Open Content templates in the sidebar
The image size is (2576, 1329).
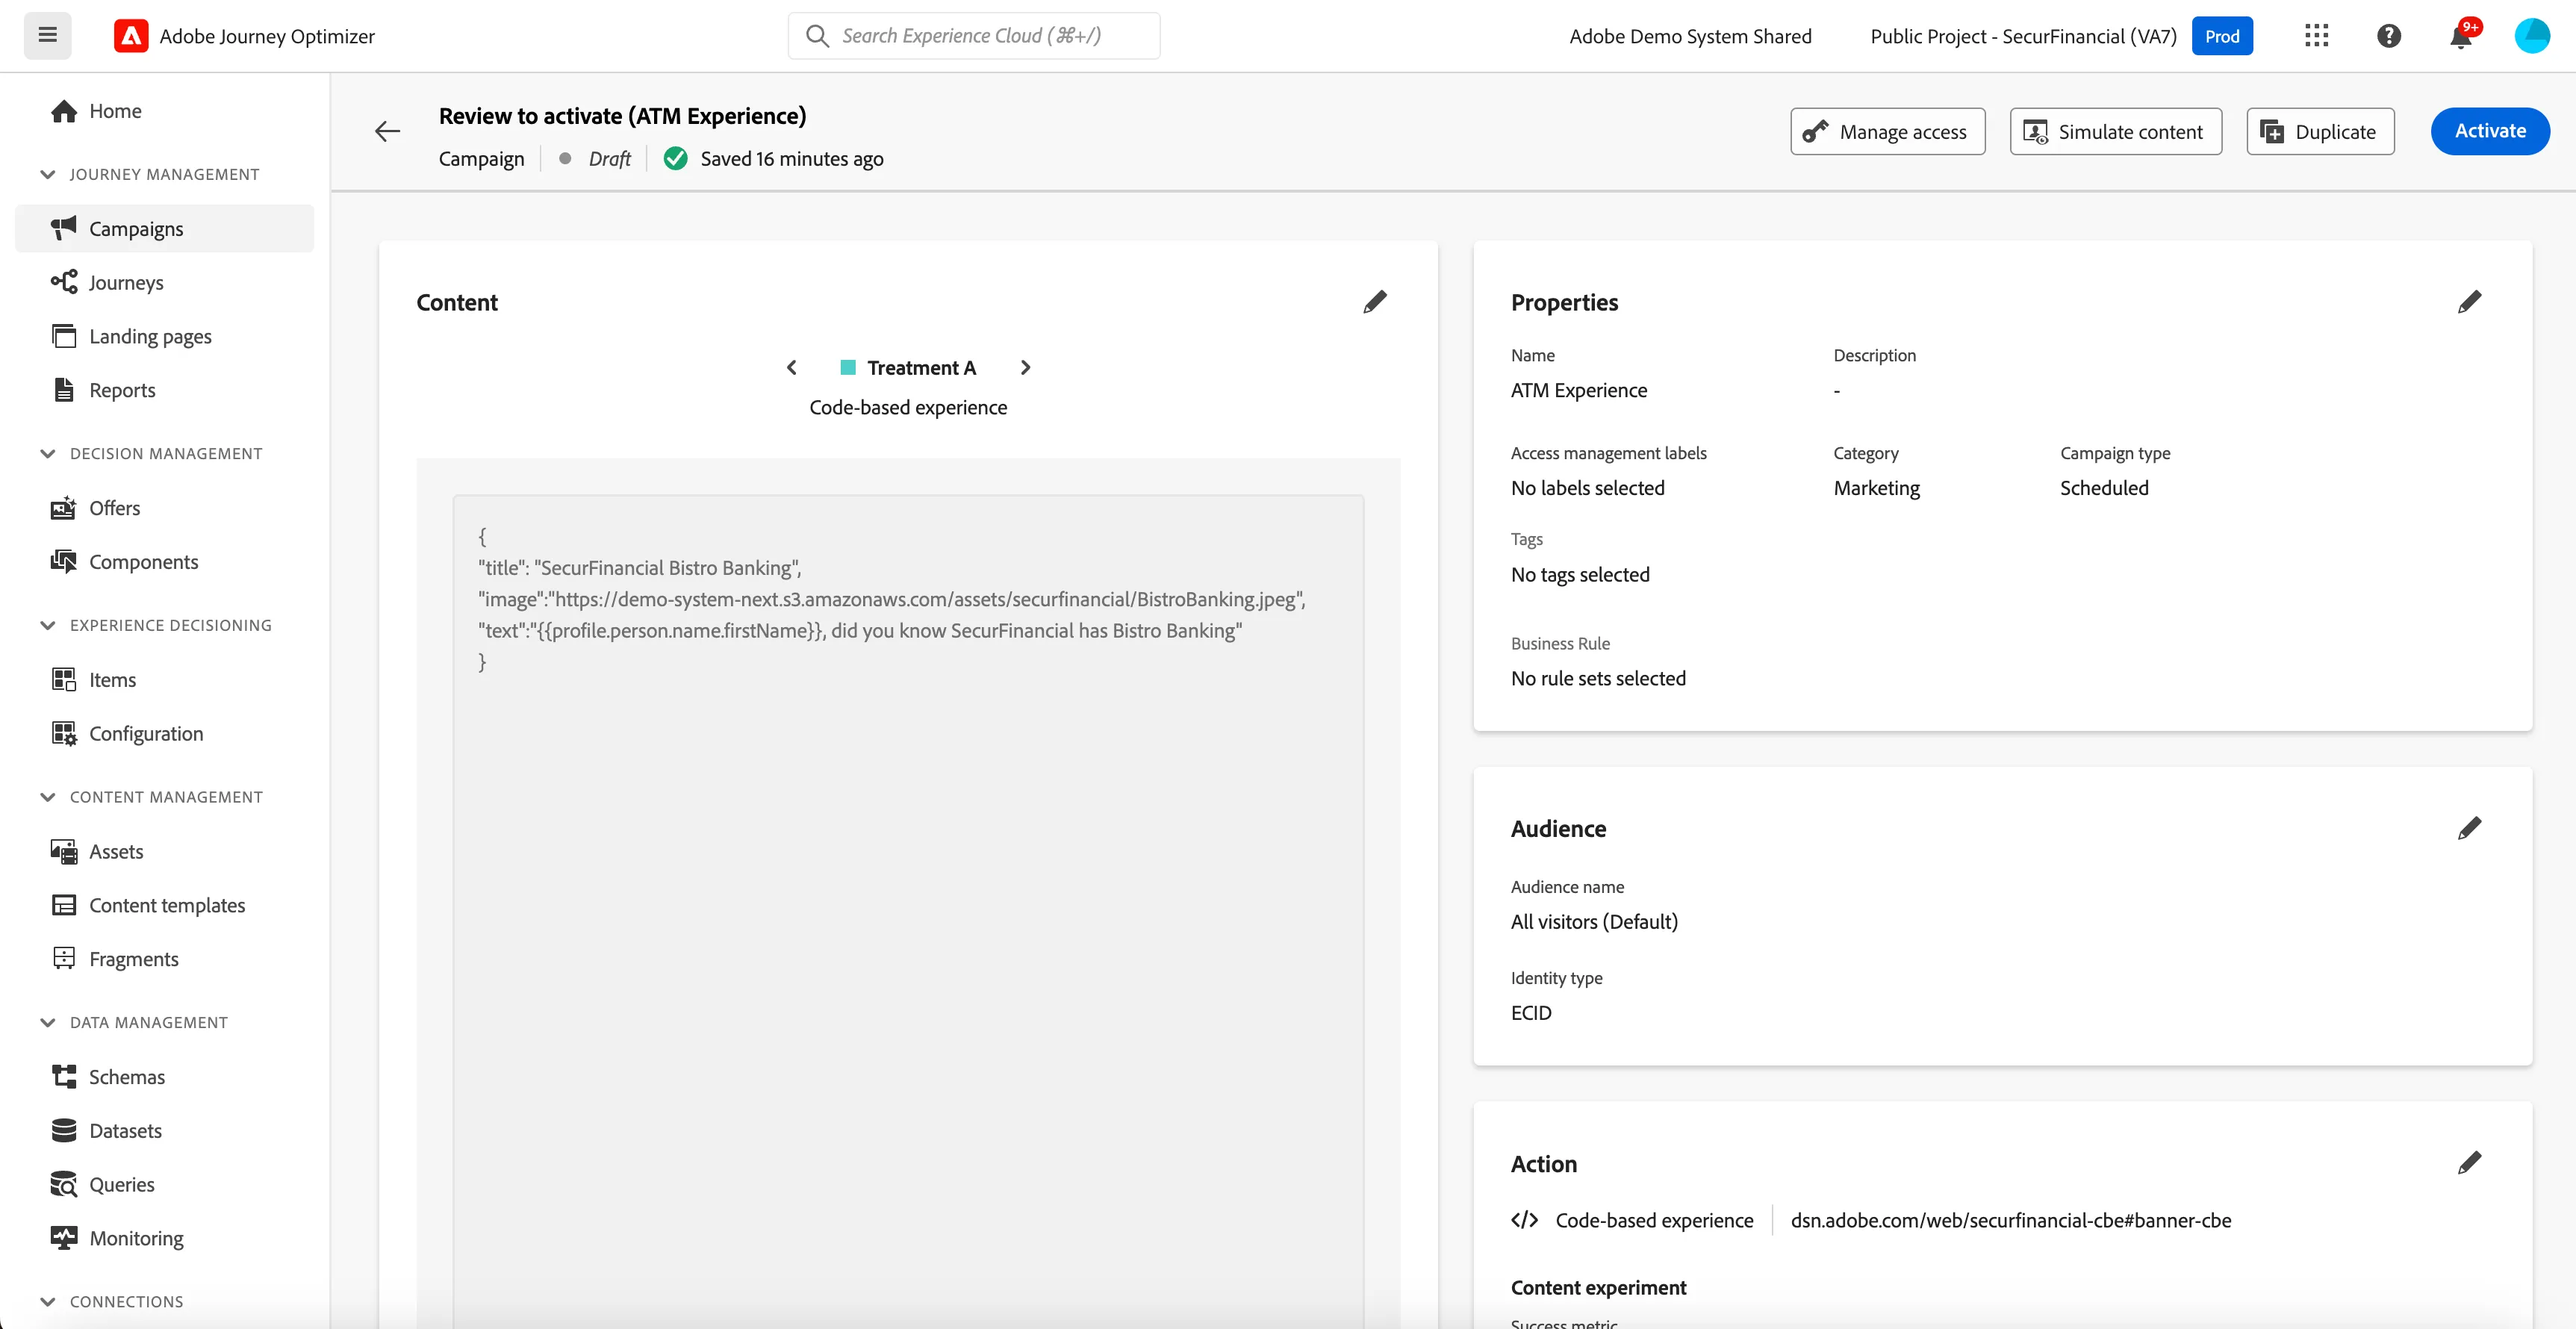pos(165,906)
